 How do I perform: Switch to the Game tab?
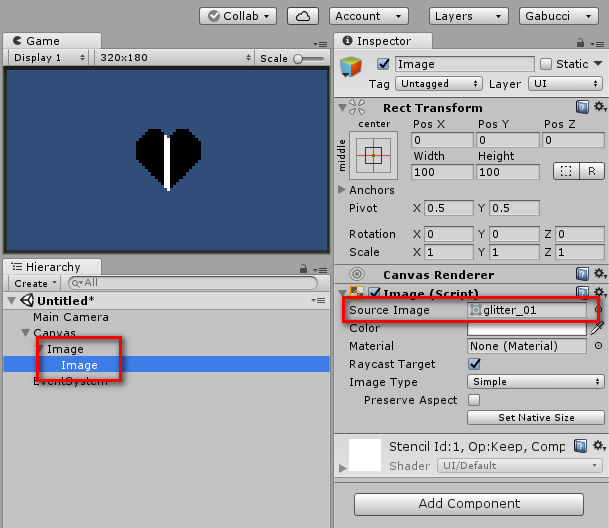click(52, 41)
